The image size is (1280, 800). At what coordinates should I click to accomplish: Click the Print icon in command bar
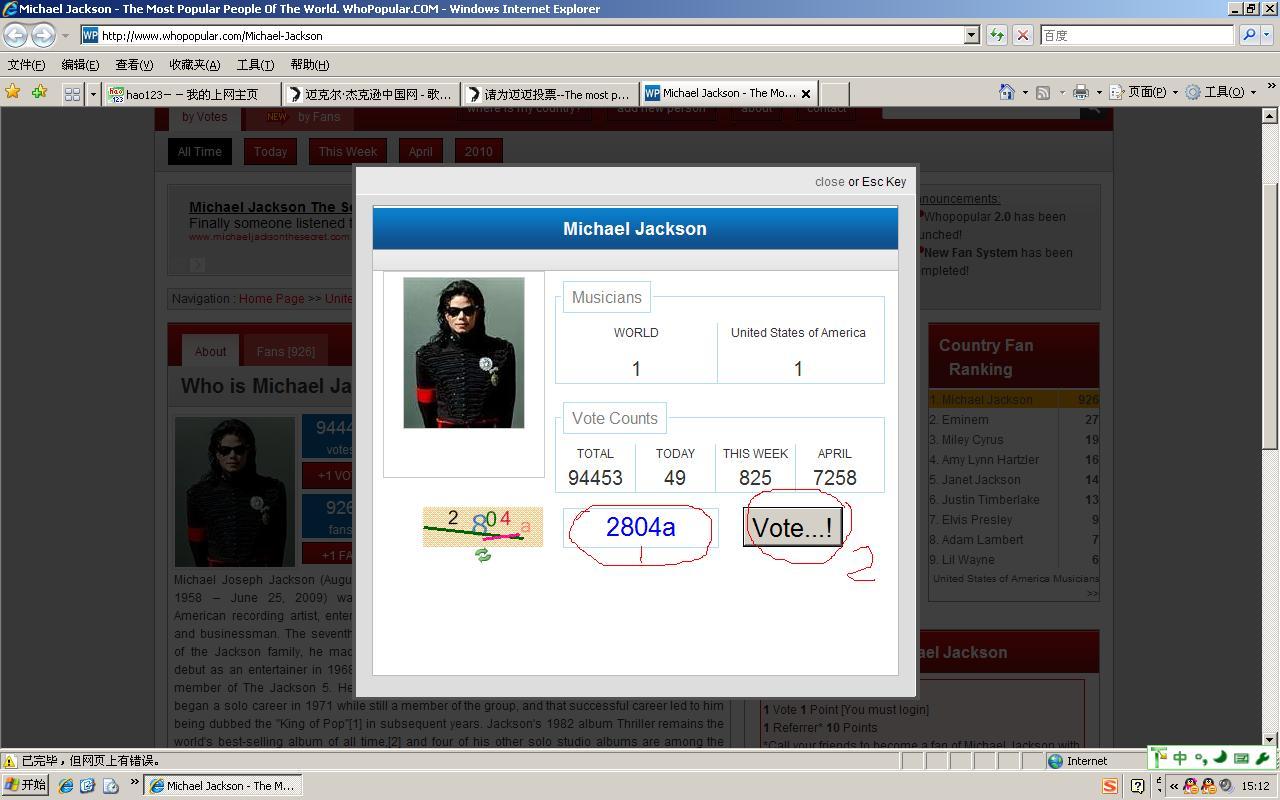point(1080,93)
